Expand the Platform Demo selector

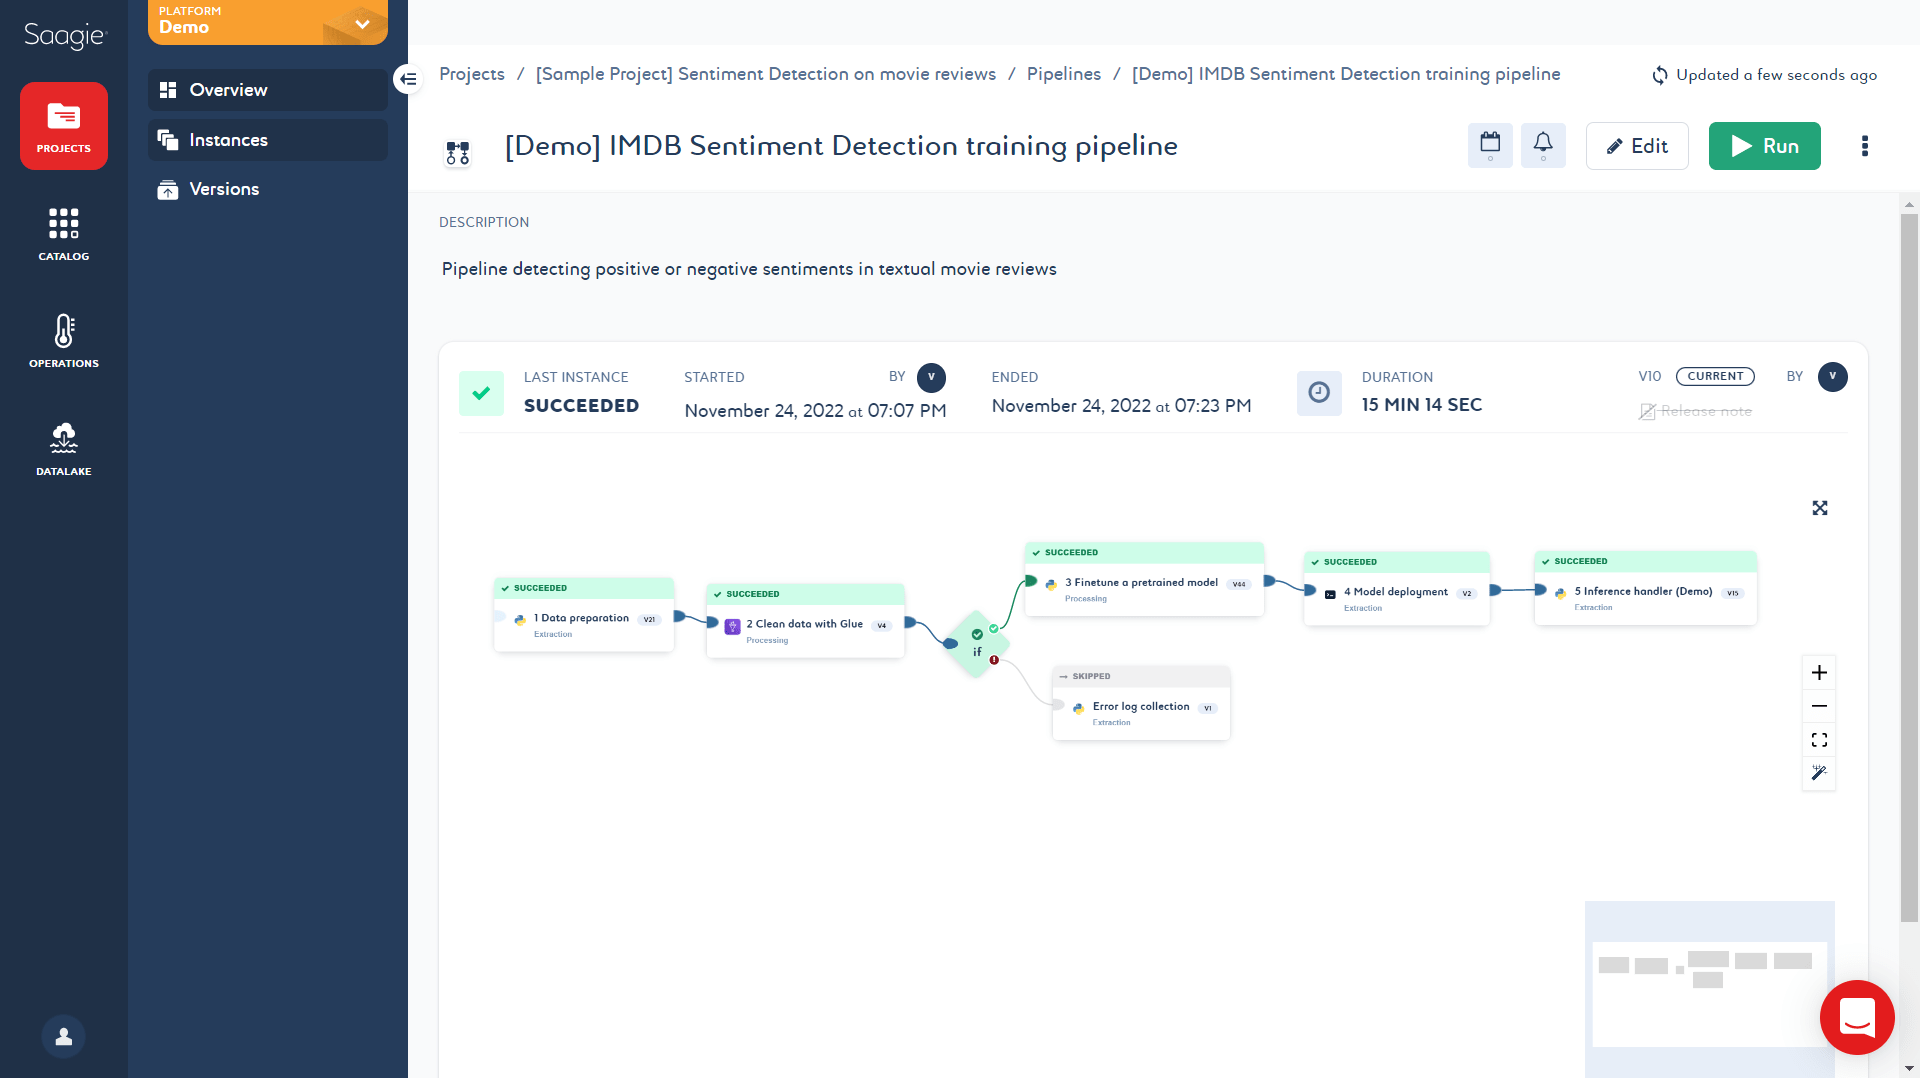(x=362, y=24)
